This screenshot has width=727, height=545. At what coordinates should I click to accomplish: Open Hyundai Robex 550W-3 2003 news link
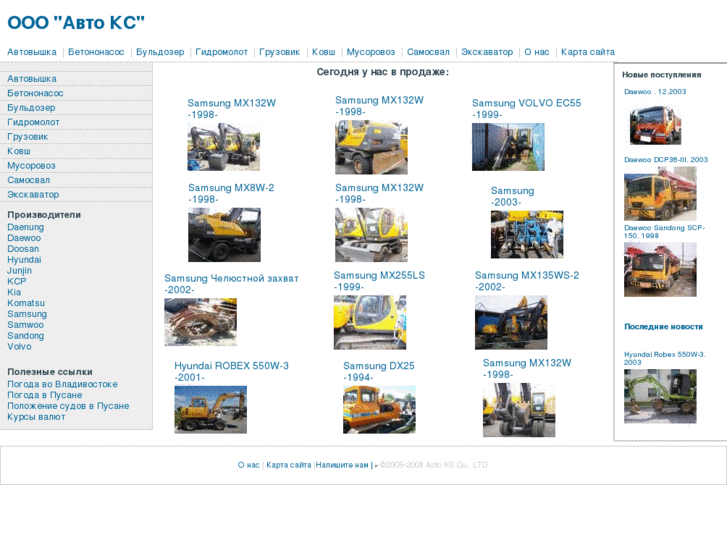[664, 359]
